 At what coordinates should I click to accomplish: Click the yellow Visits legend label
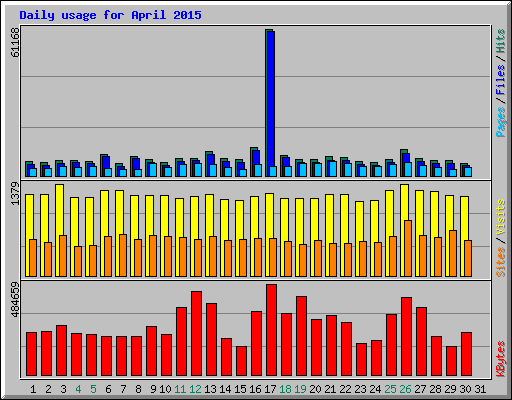coord(501,218)
